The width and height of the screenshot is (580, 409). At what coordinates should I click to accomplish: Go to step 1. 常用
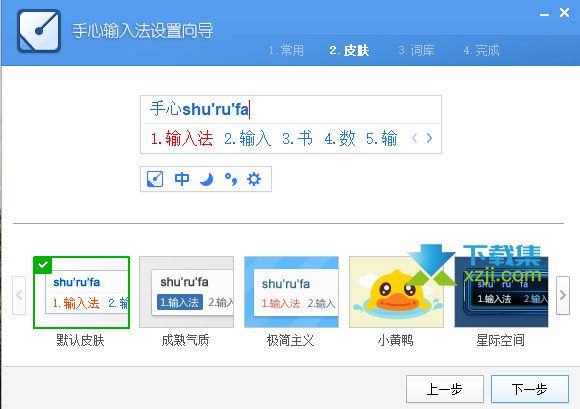coord(286,50)
